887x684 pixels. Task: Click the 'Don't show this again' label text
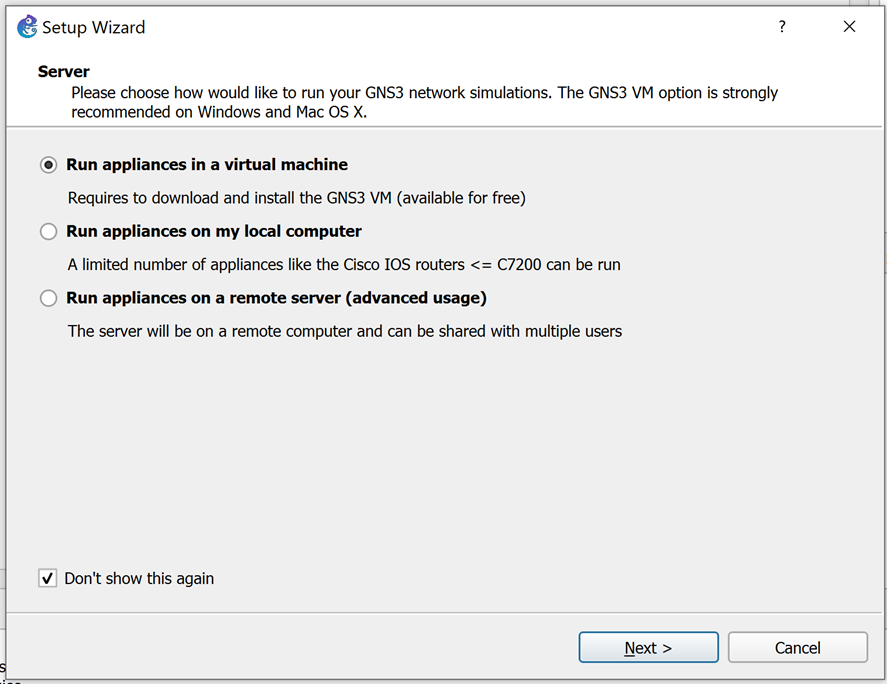point(139,578)
